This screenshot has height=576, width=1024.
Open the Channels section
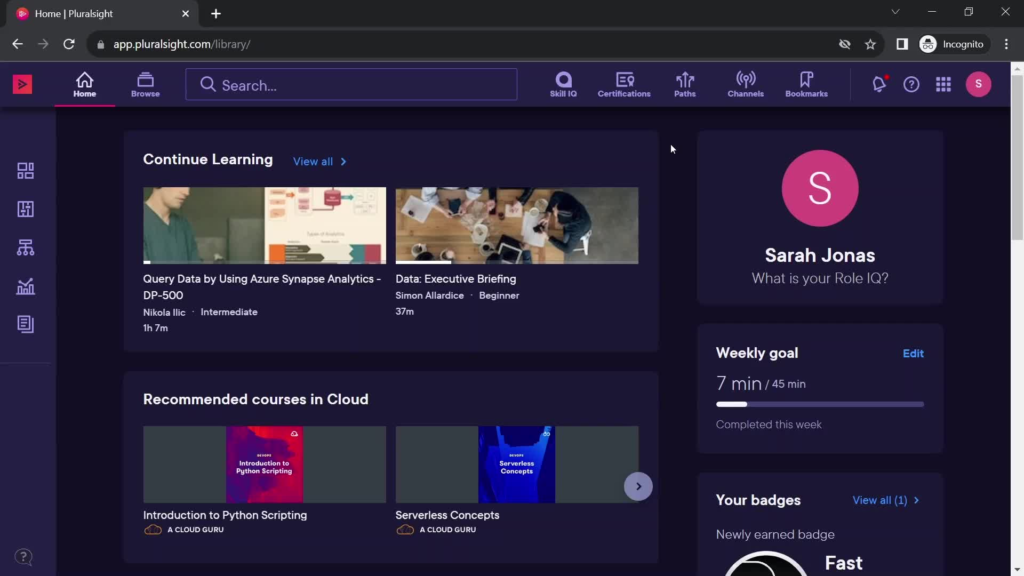click(x=745, y=84)
